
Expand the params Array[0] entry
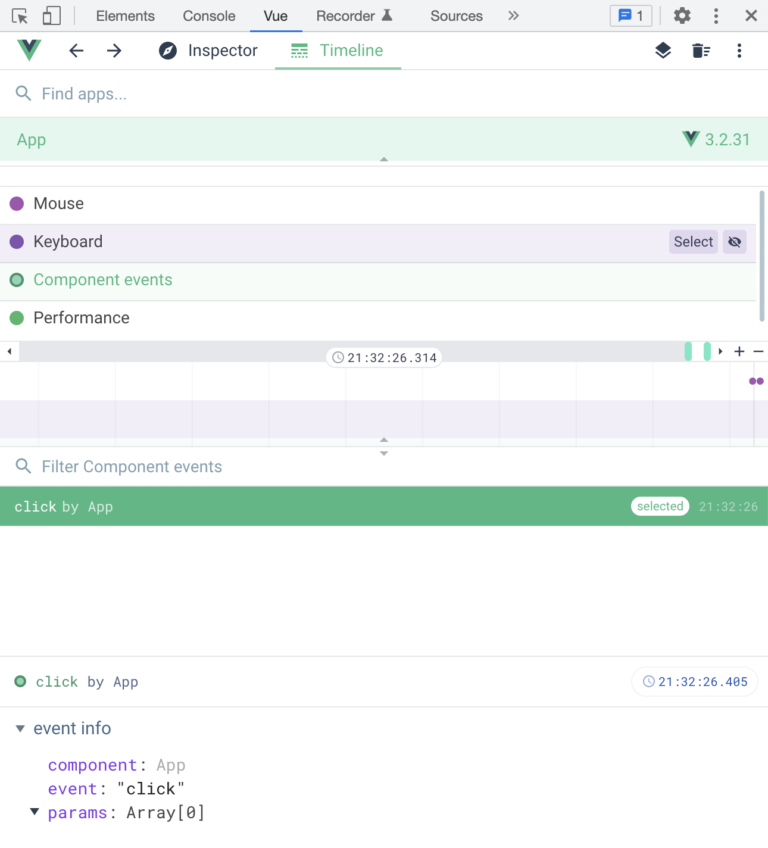[x=32, y=812]
